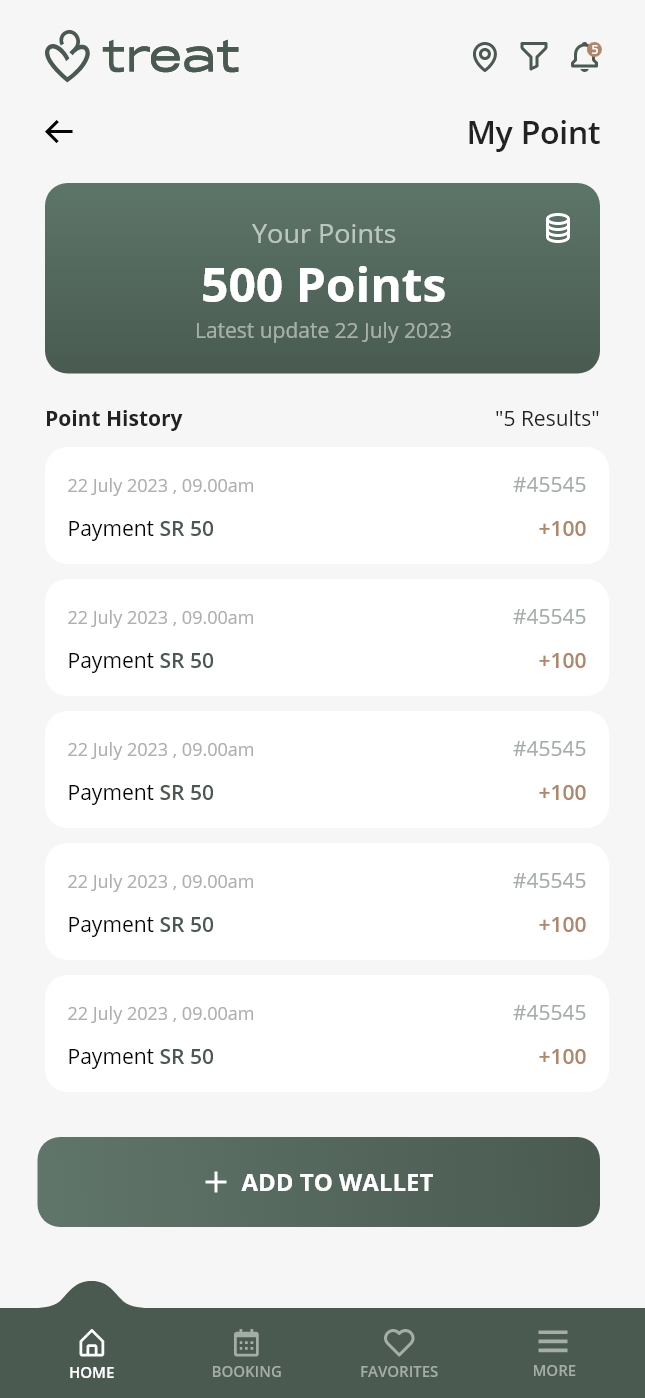Tap the location pin icon
The image size is (645, 1398).
tap(484, 57)
